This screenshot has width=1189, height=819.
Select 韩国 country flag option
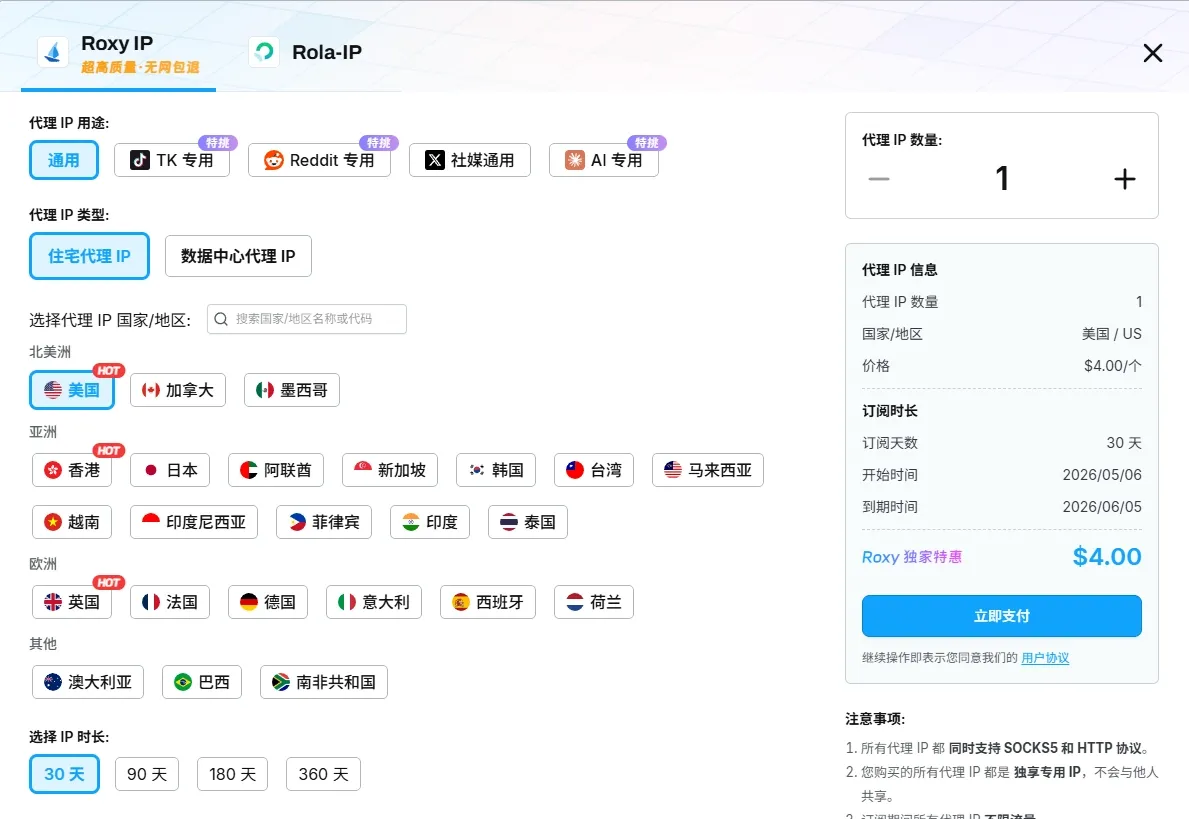(496, 470)
